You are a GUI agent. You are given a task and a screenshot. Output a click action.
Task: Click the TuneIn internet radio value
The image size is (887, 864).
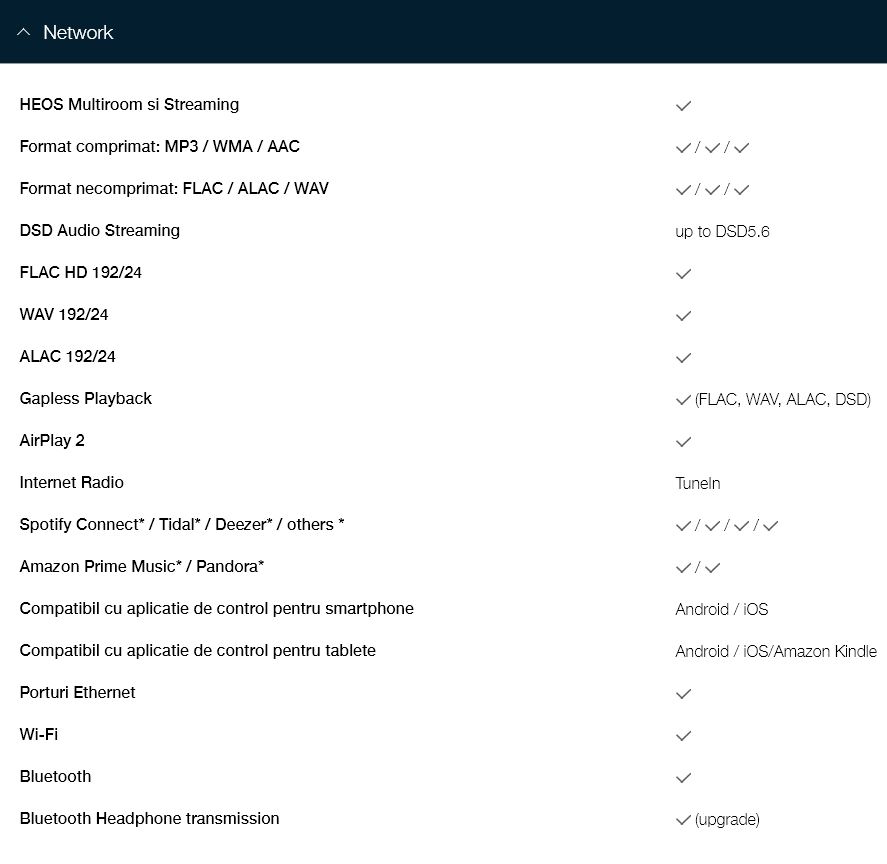click(697, 483)
